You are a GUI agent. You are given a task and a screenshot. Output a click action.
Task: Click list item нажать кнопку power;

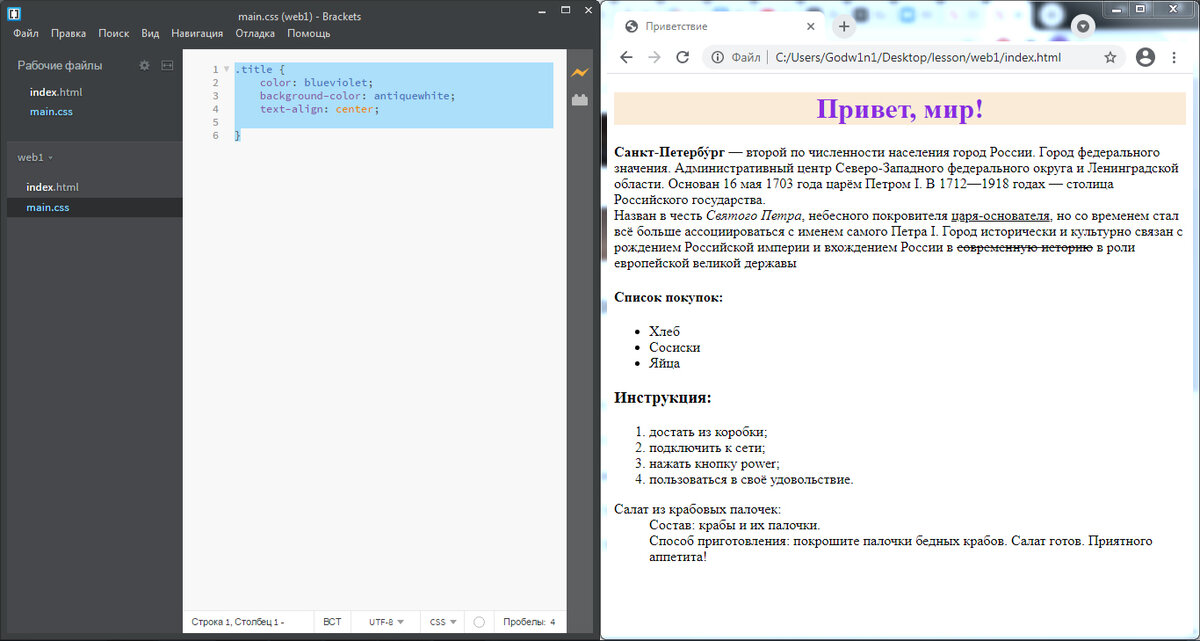click(714, 463)
